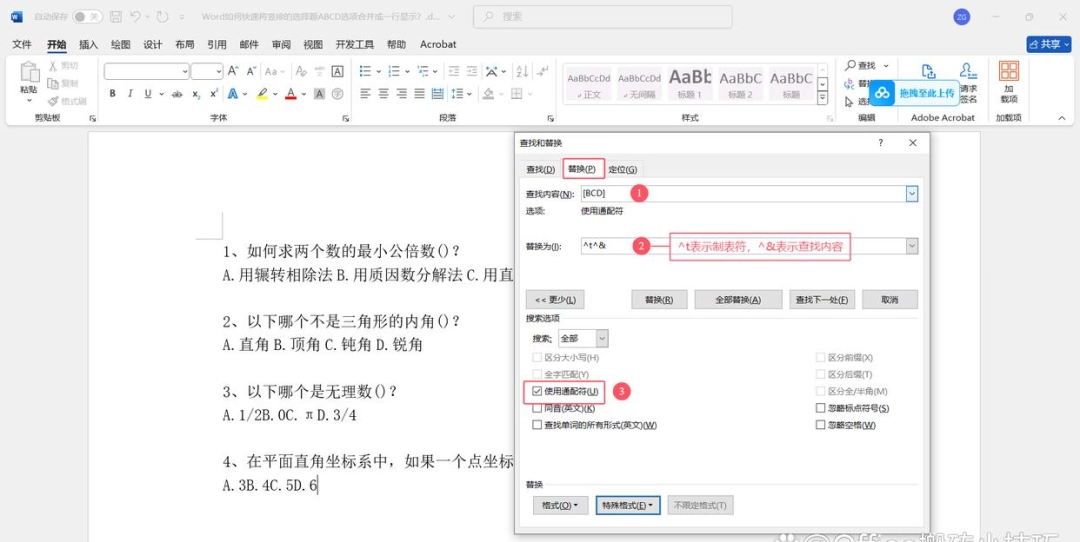Image resolution: width=1080 pixels, height=542 pixels.
Task: Open multilevel list icon
Action: click(x=423, y=71)
